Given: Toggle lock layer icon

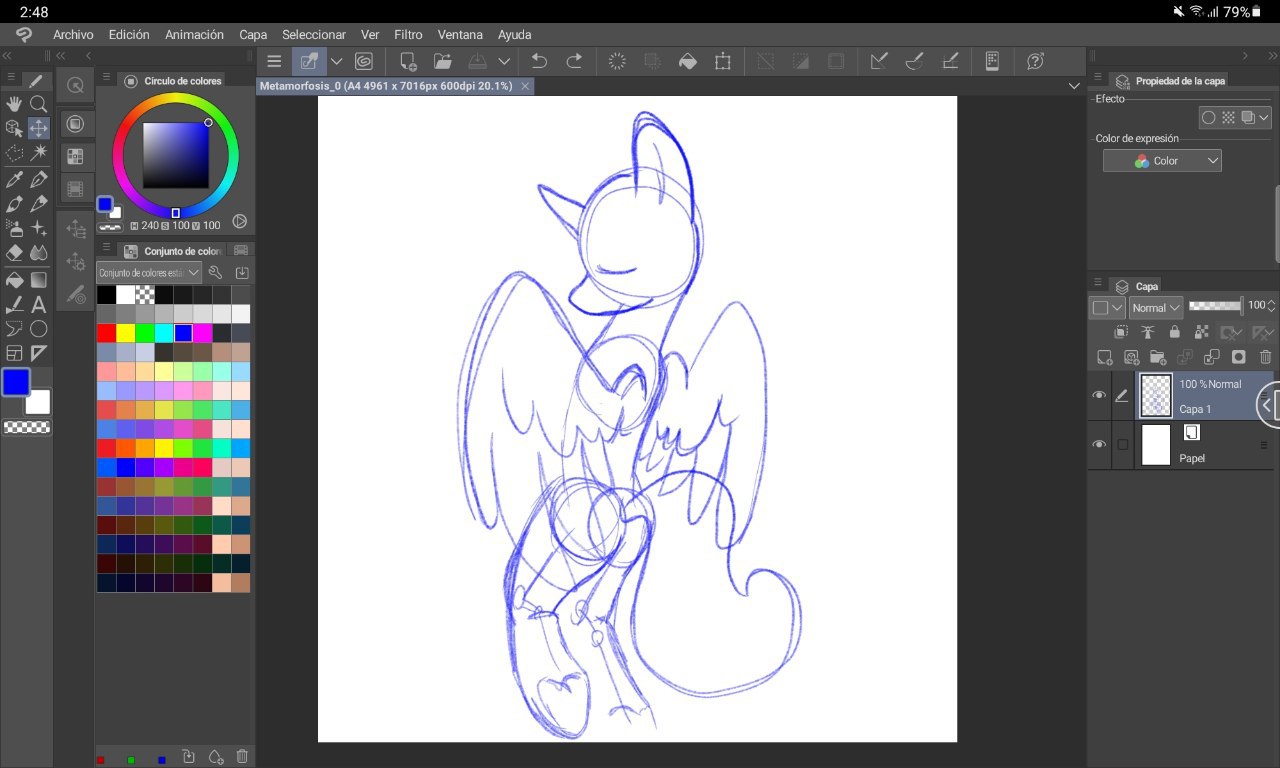Looking at the screenshot, I should coord(1175,332).
